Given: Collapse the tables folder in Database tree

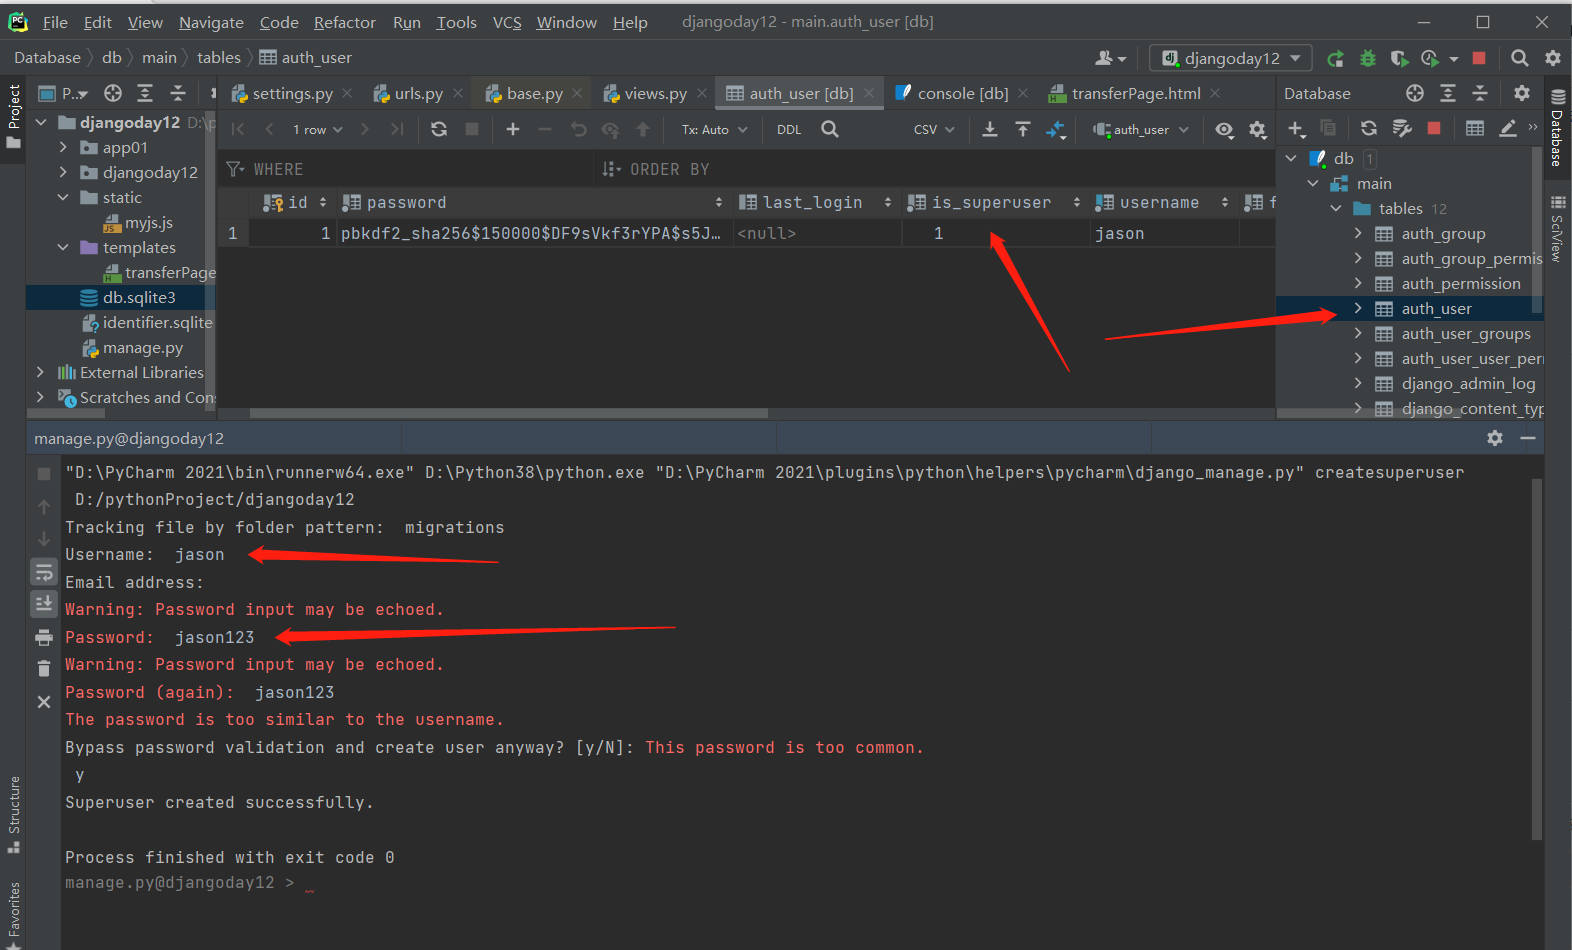Looking at the screenshot, I should (x=1336, y=208).
